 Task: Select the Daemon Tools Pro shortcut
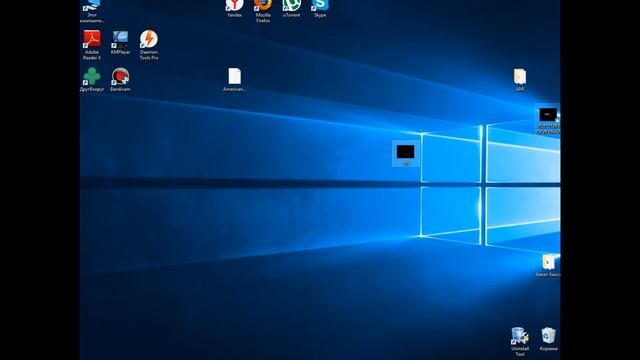[x=149, y=45]
